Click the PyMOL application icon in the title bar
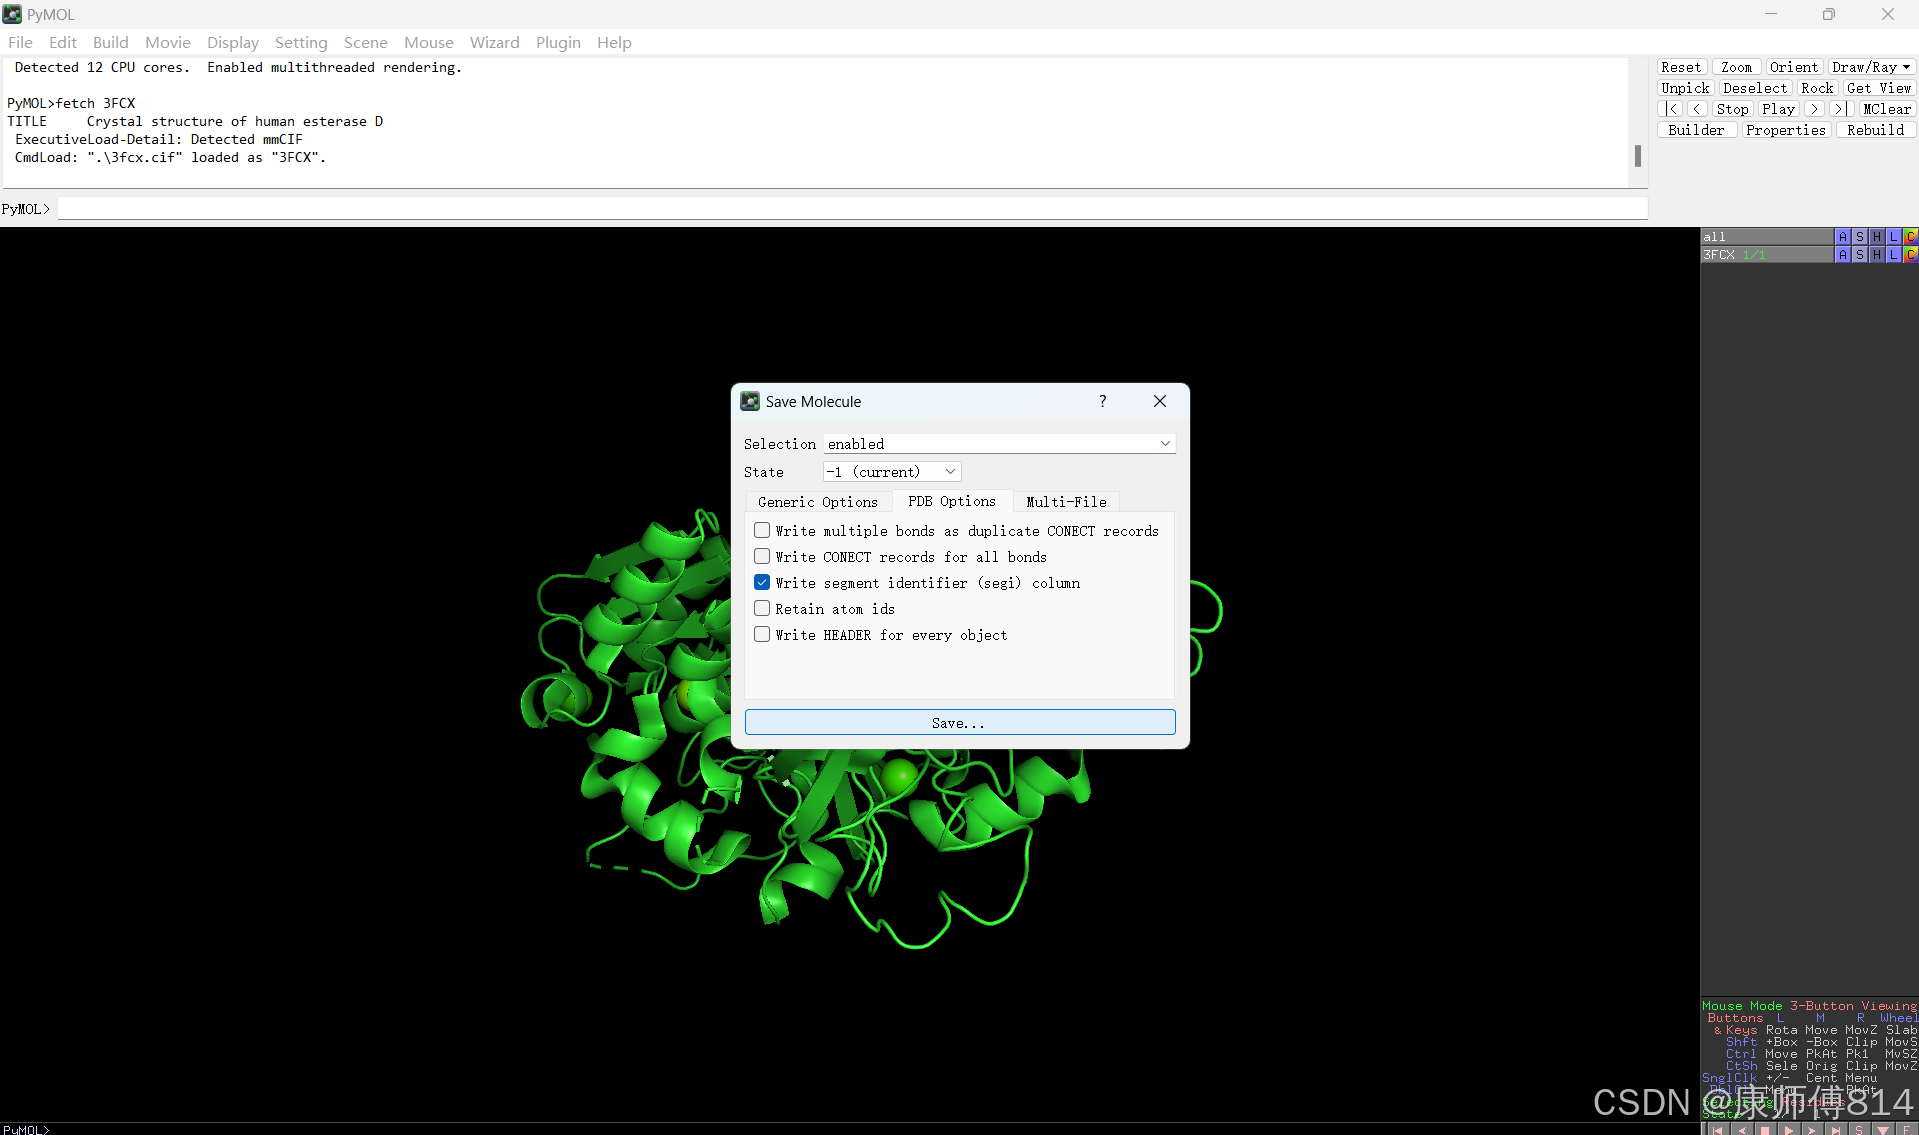The height and width of the screenshot is (1135, 1919). pos(12,14)
